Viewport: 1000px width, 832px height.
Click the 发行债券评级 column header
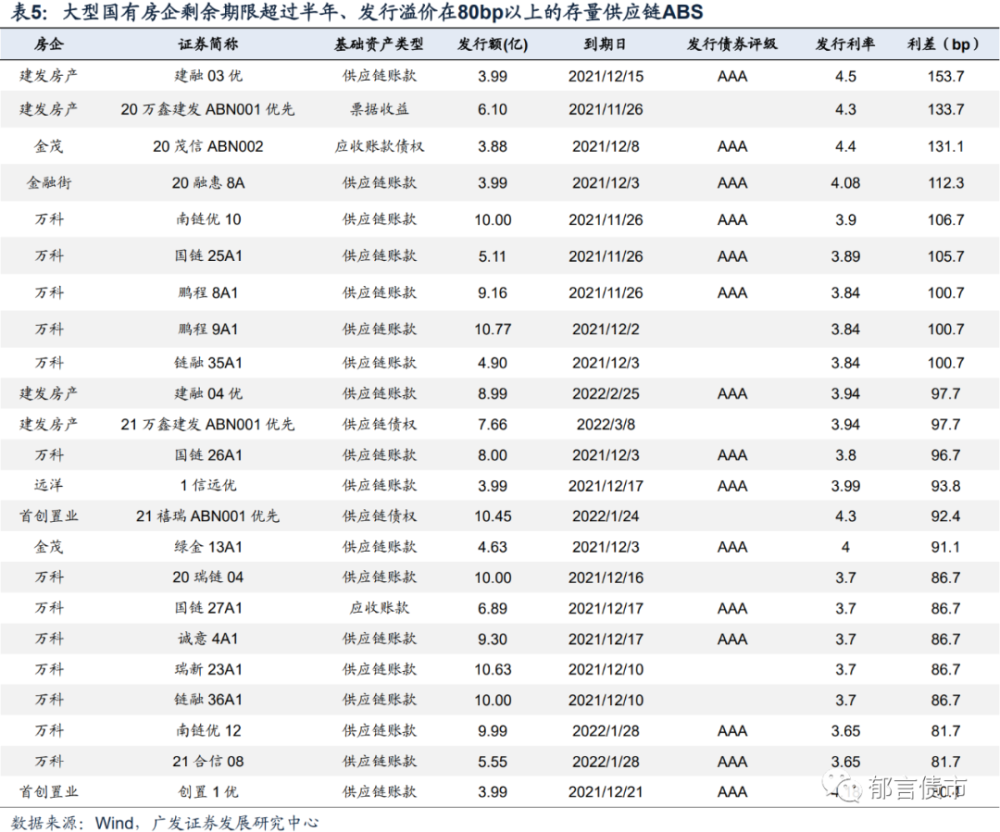point(732,44)
